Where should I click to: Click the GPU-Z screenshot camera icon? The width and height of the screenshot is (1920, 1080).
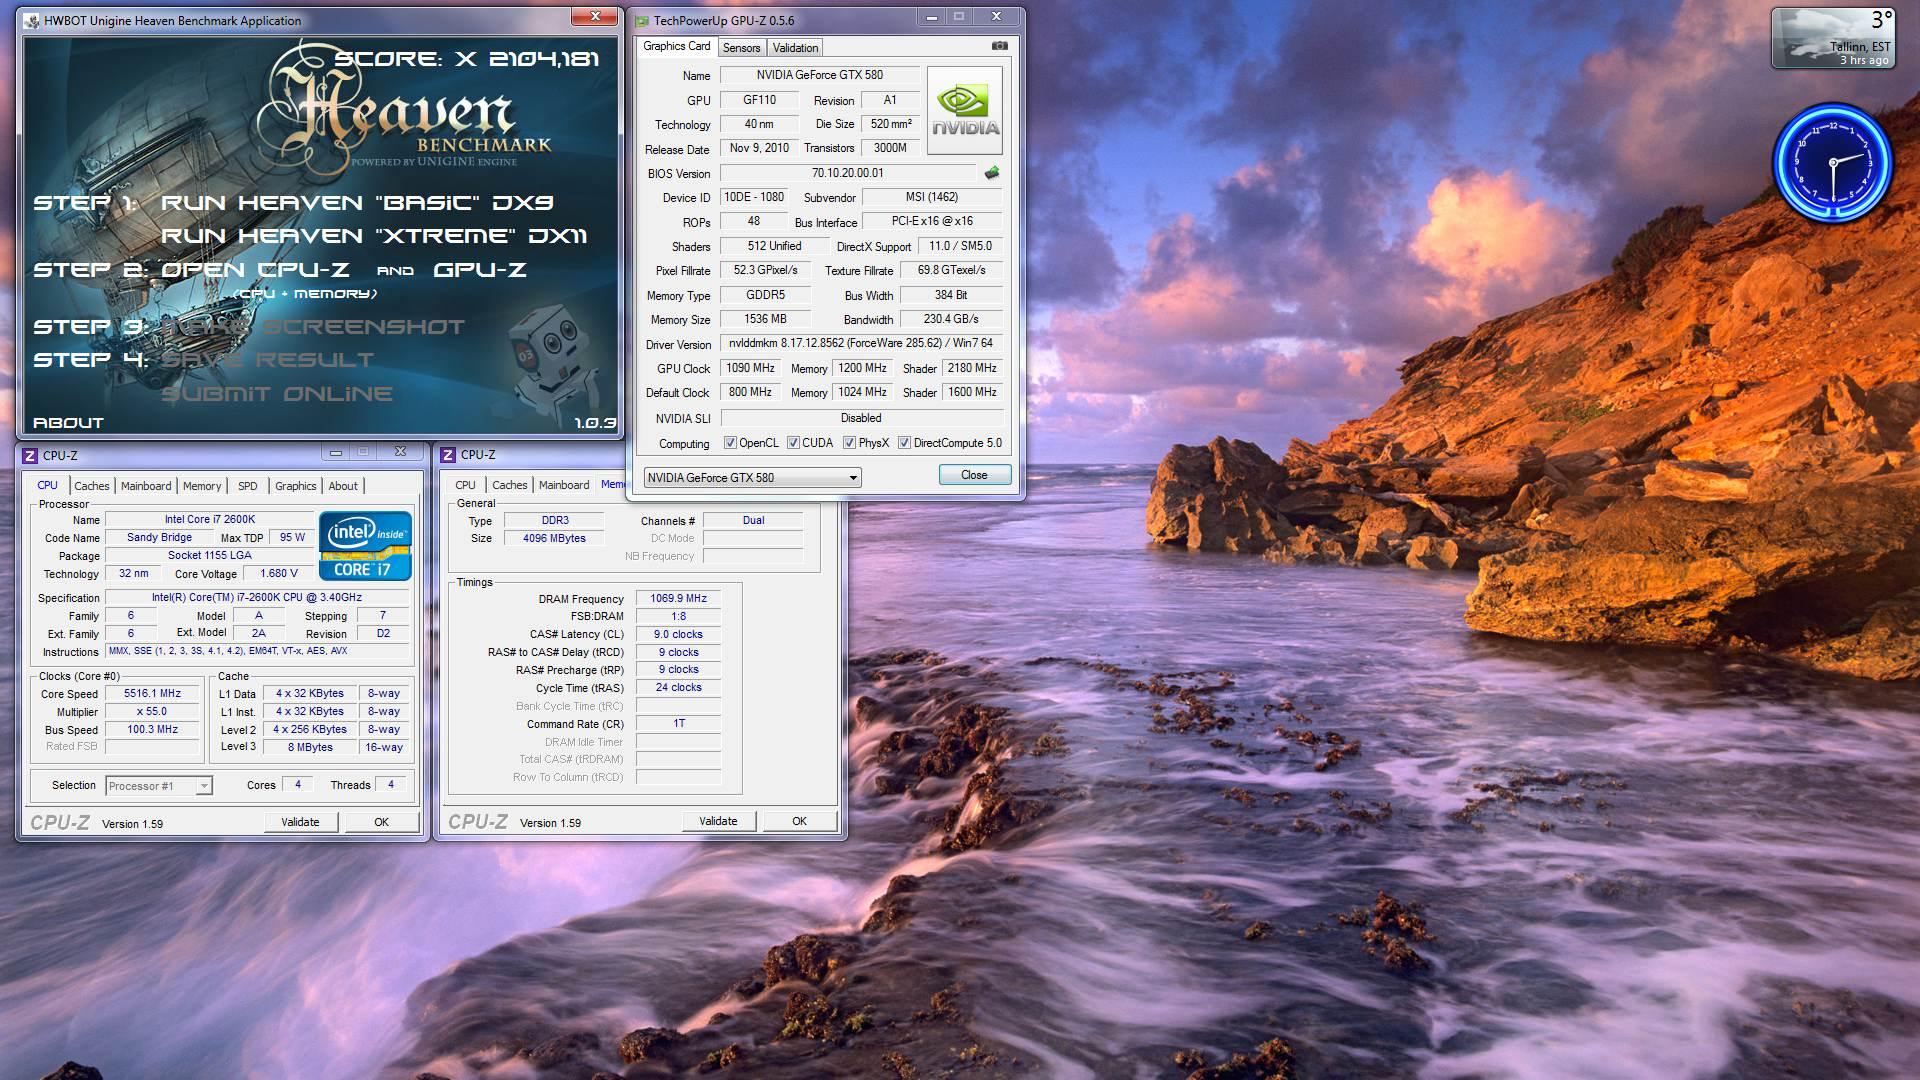[999, 46]
